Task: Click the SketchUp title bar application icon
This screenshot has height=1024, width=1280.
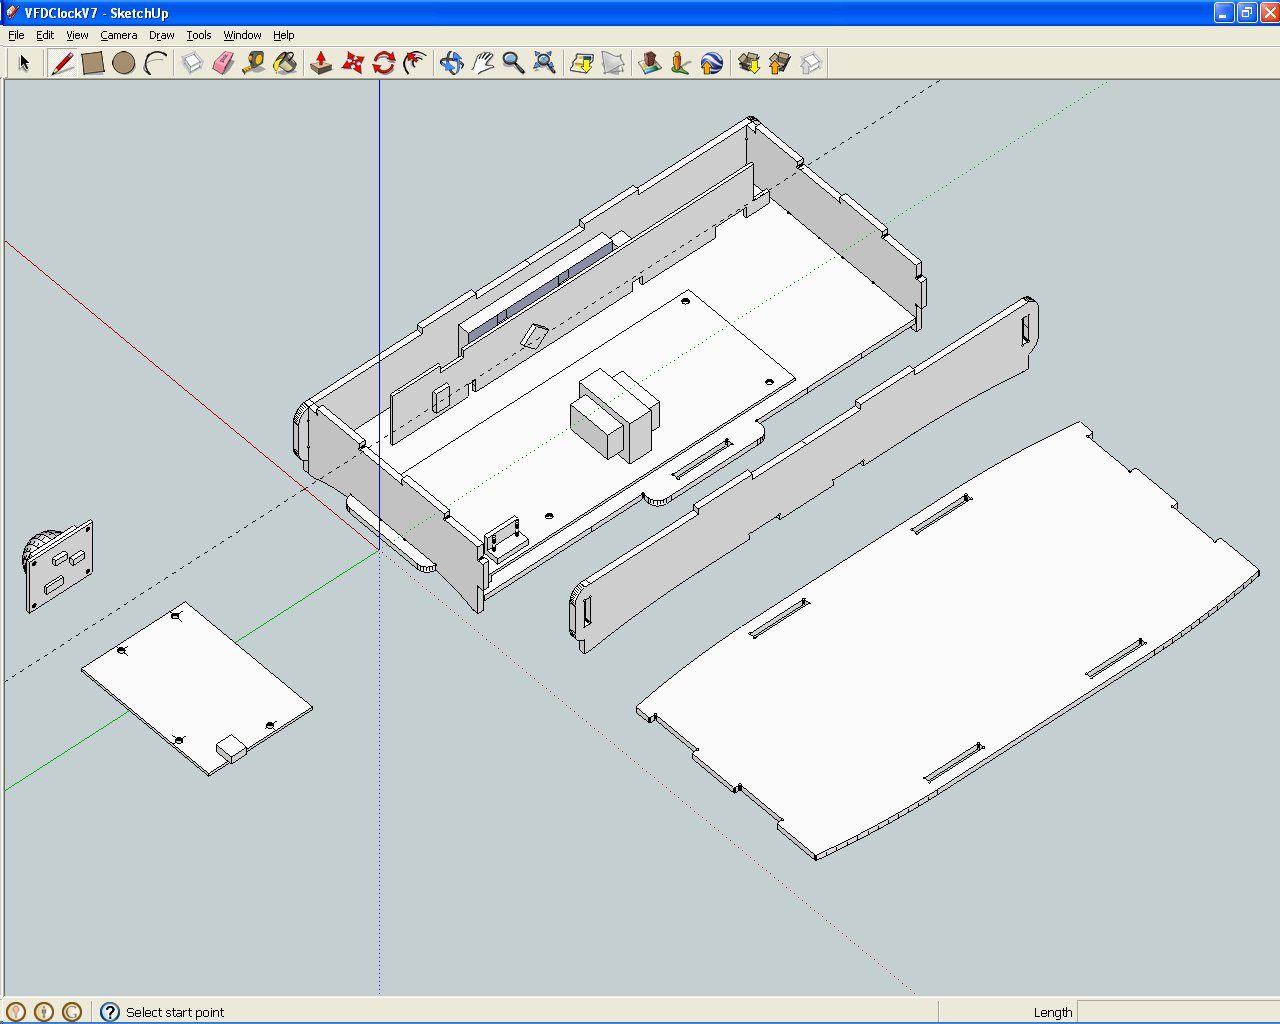Action: click(12, 12)
